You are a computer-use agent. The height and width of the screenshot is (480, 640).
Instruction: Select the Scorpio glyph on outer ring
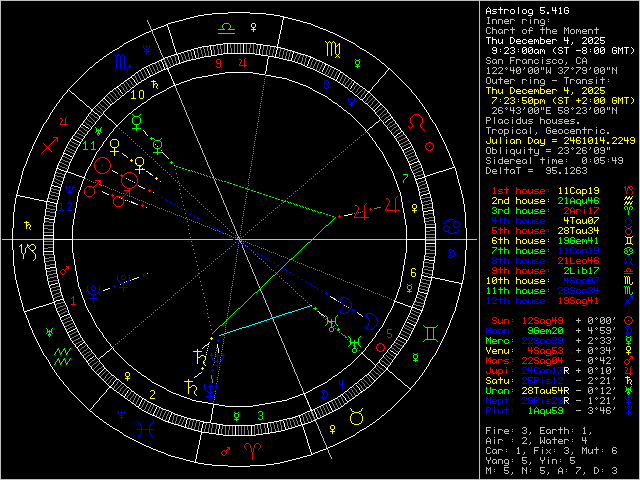[120, 62]
